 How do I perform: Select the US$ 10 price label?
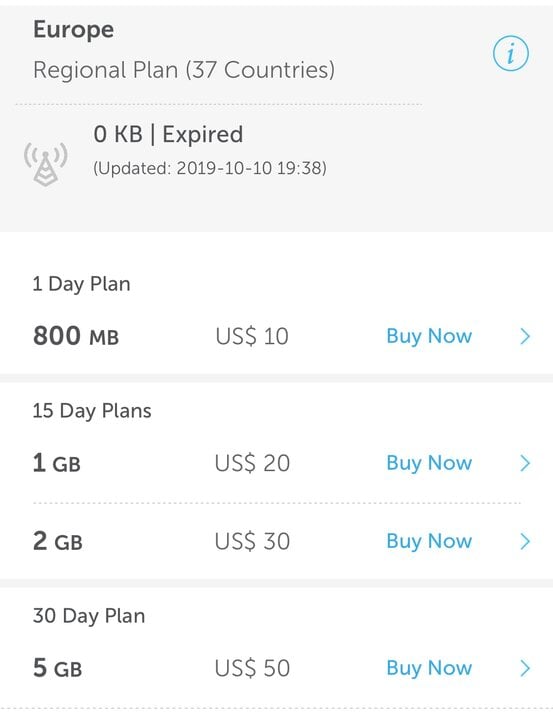(x=252, y=337)
